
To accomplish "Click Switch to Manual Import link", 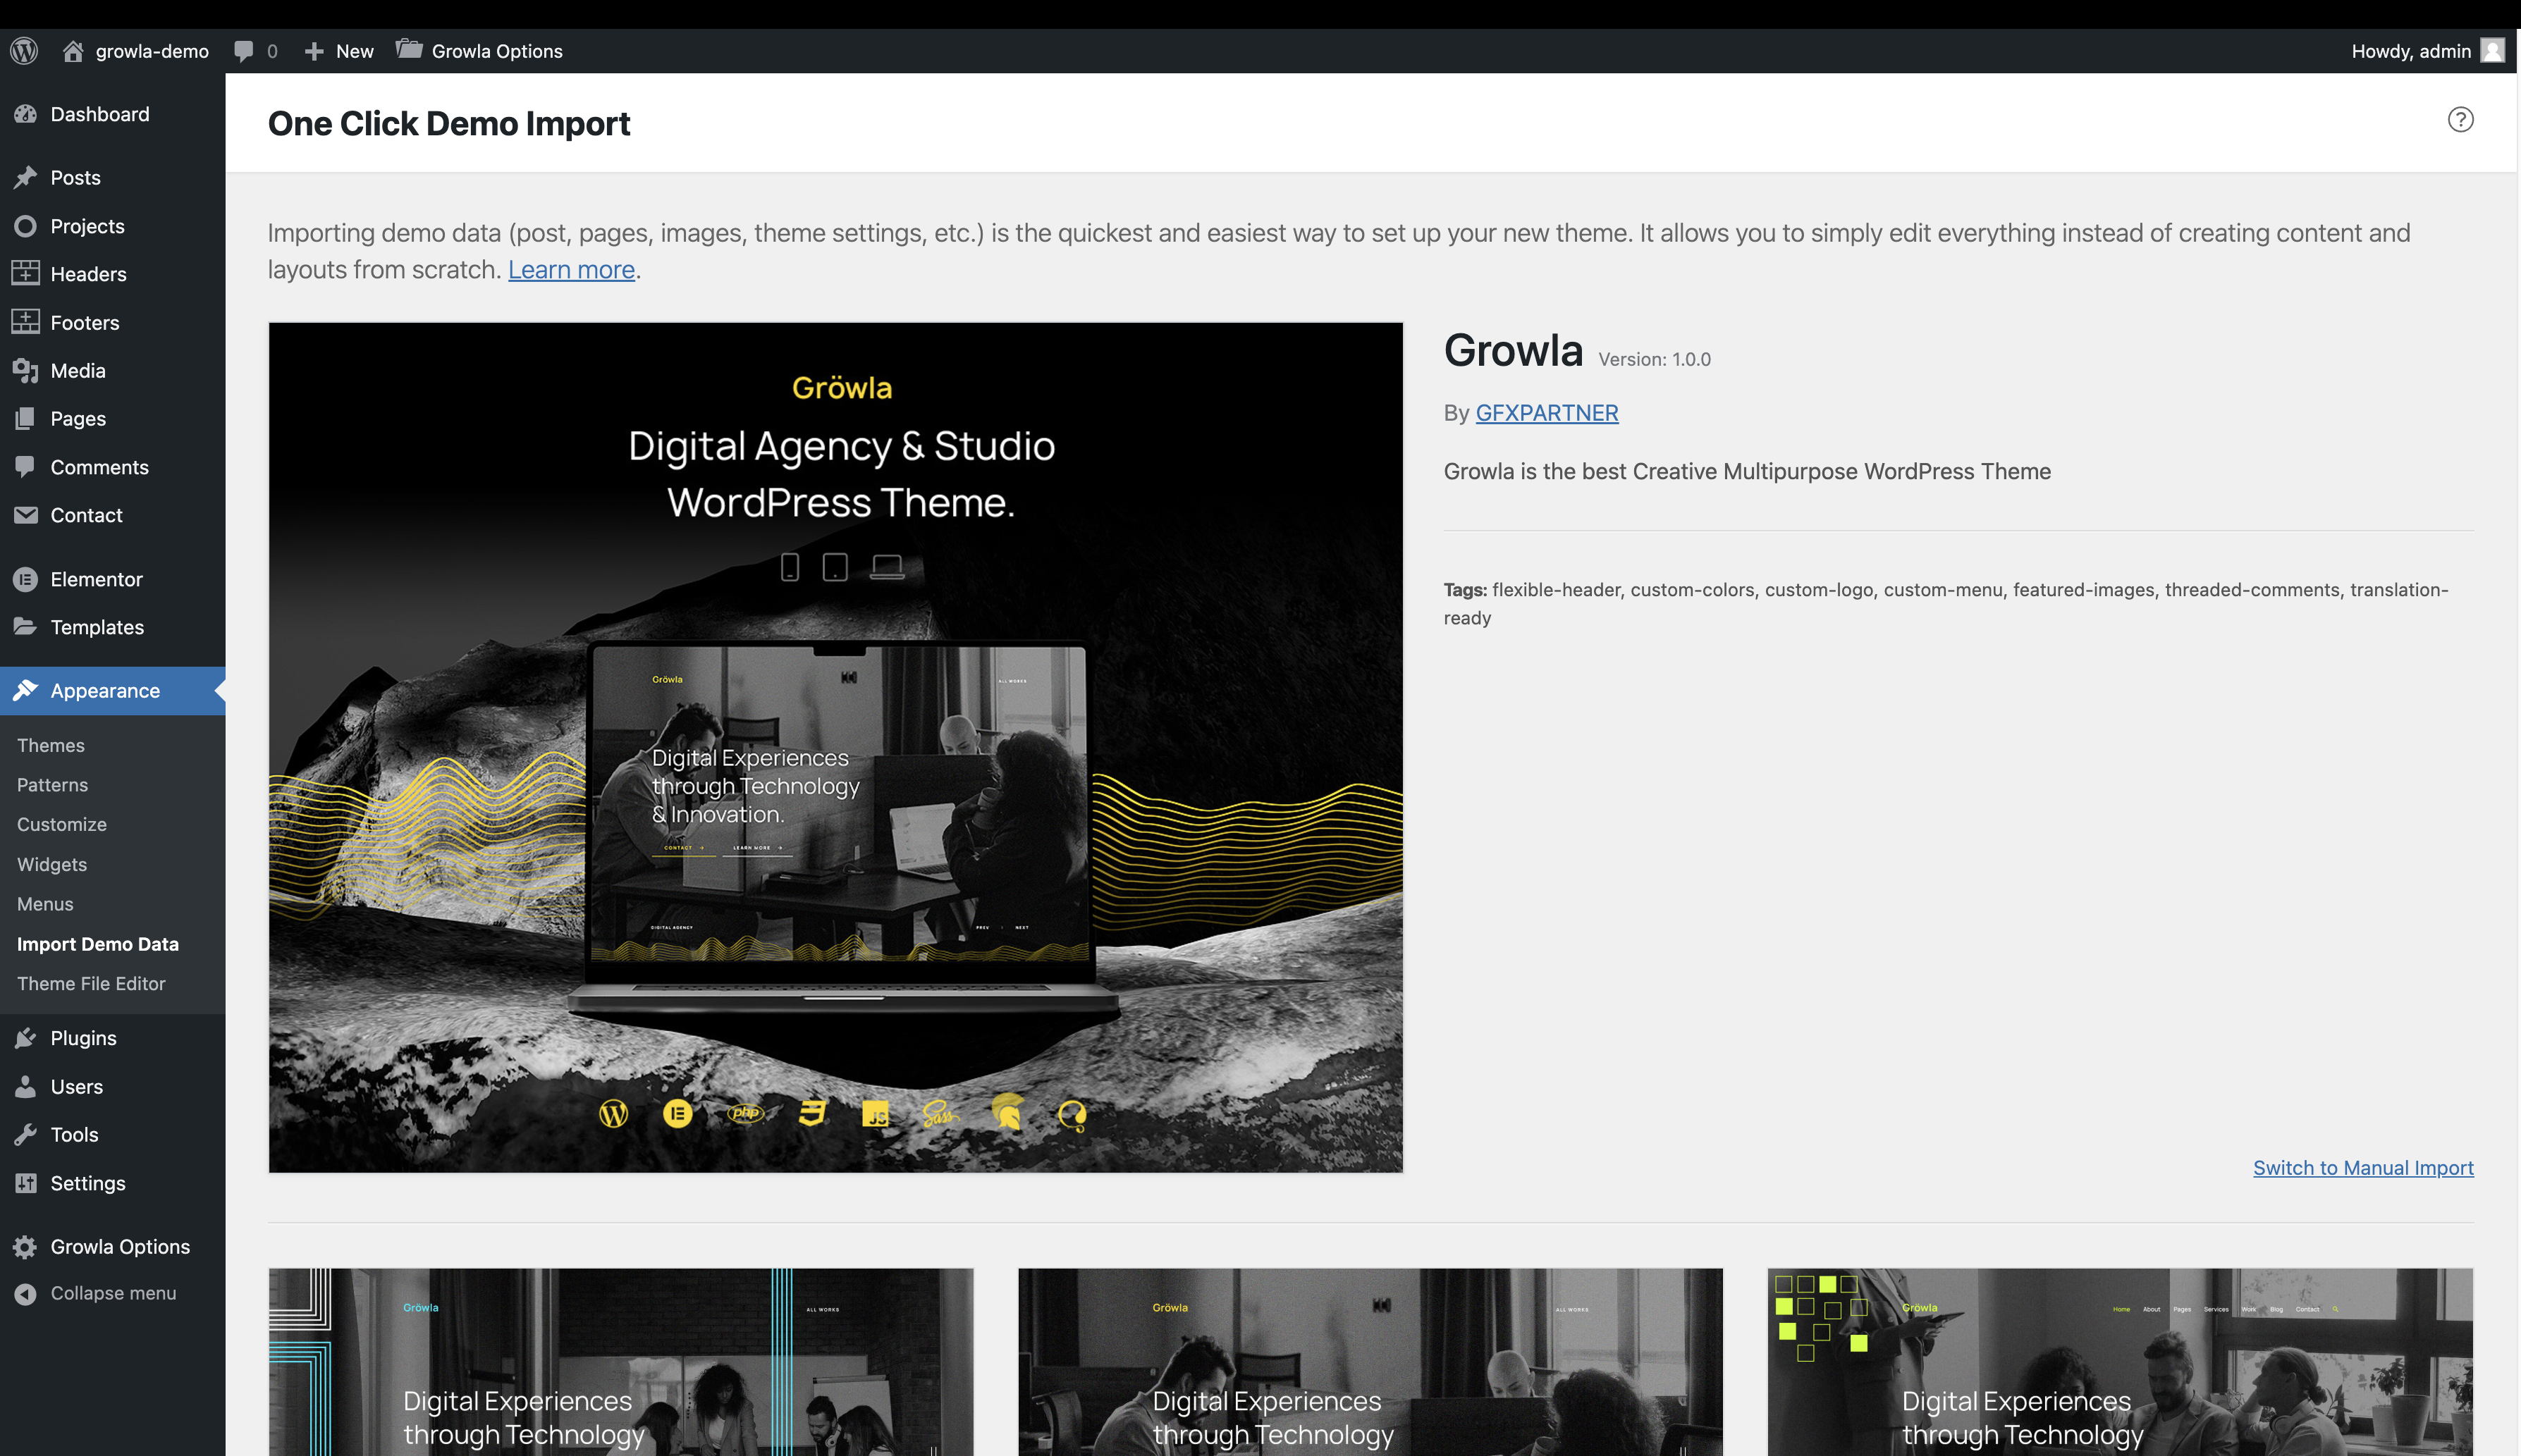I will [x=2363, y=1168].
